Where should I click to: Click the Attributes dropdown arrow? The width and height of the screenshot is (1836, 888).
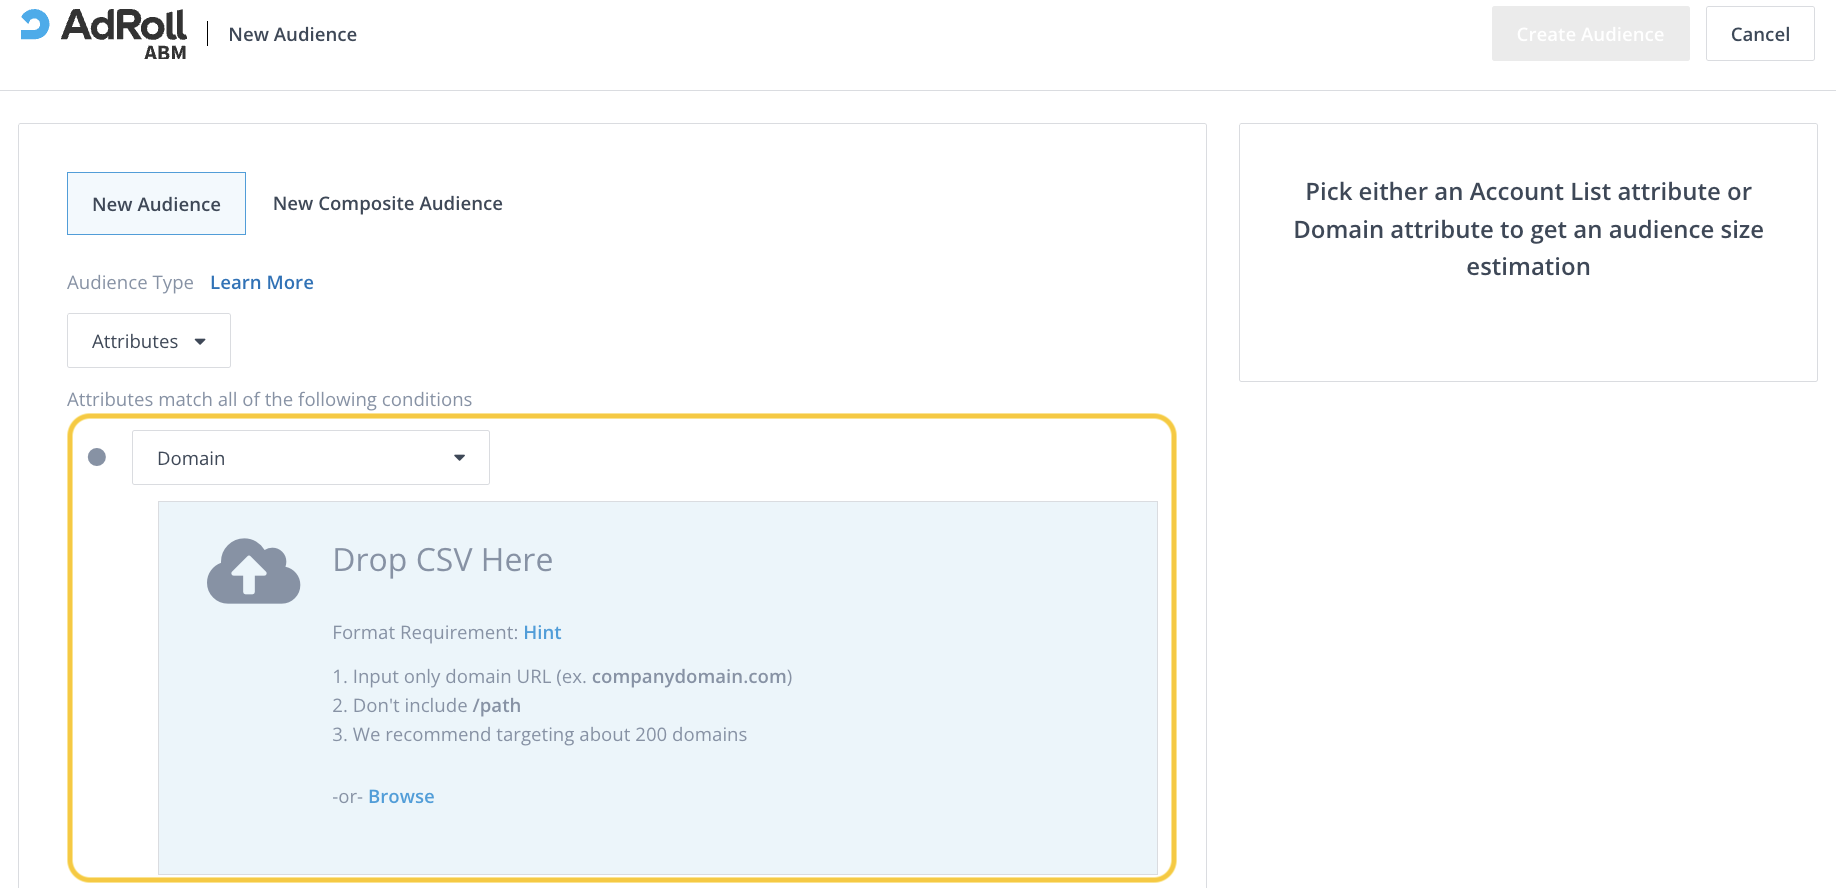[200, 342]
